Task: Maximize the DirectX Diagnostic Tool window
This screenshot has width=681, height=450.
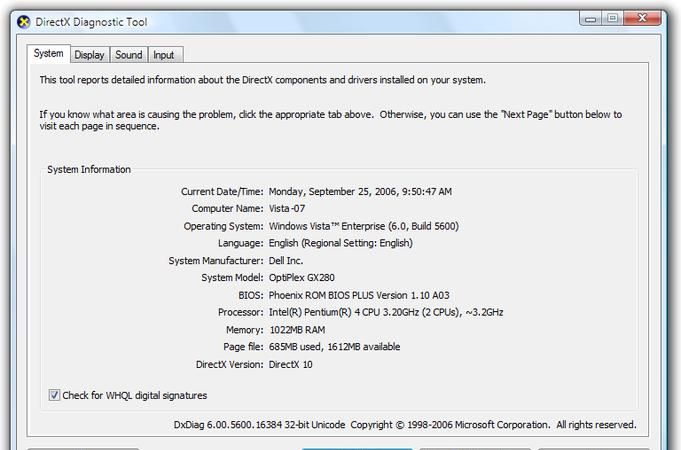Action: click(x=610, y=18)
